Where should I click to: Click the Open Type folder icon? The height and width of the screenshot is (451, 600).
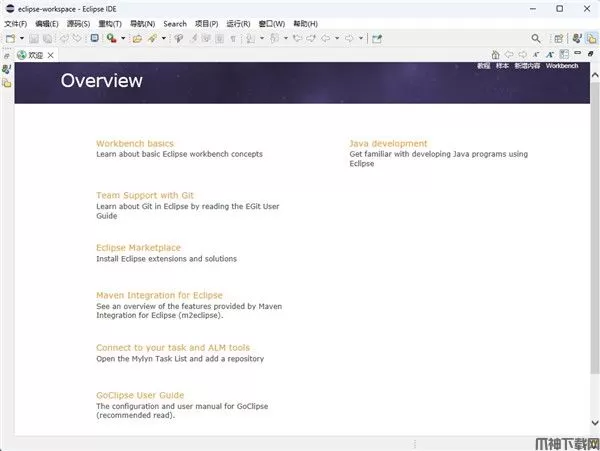[137, 38]
